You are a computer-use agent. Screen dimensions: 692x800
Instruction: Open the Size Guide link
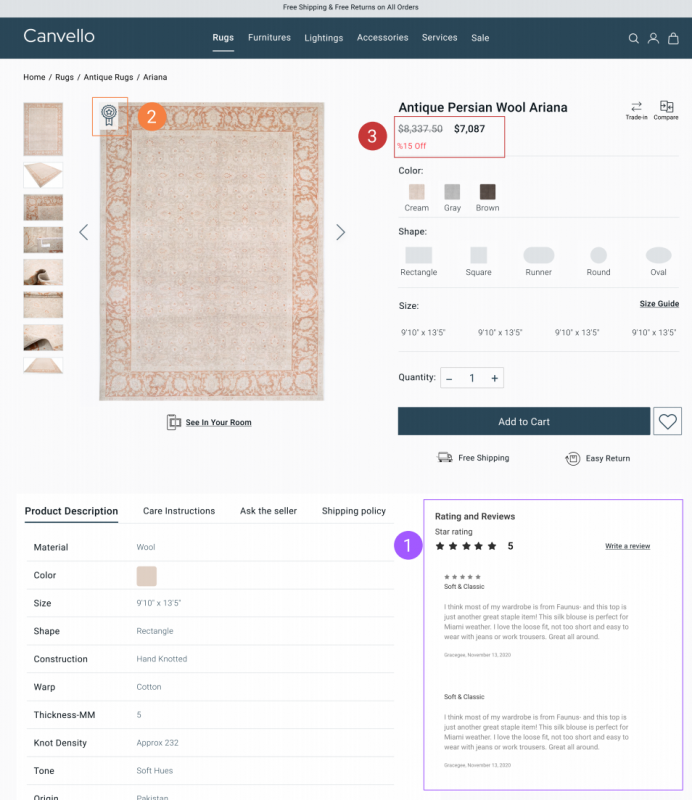pyautogui.click(x=659, y=304)
